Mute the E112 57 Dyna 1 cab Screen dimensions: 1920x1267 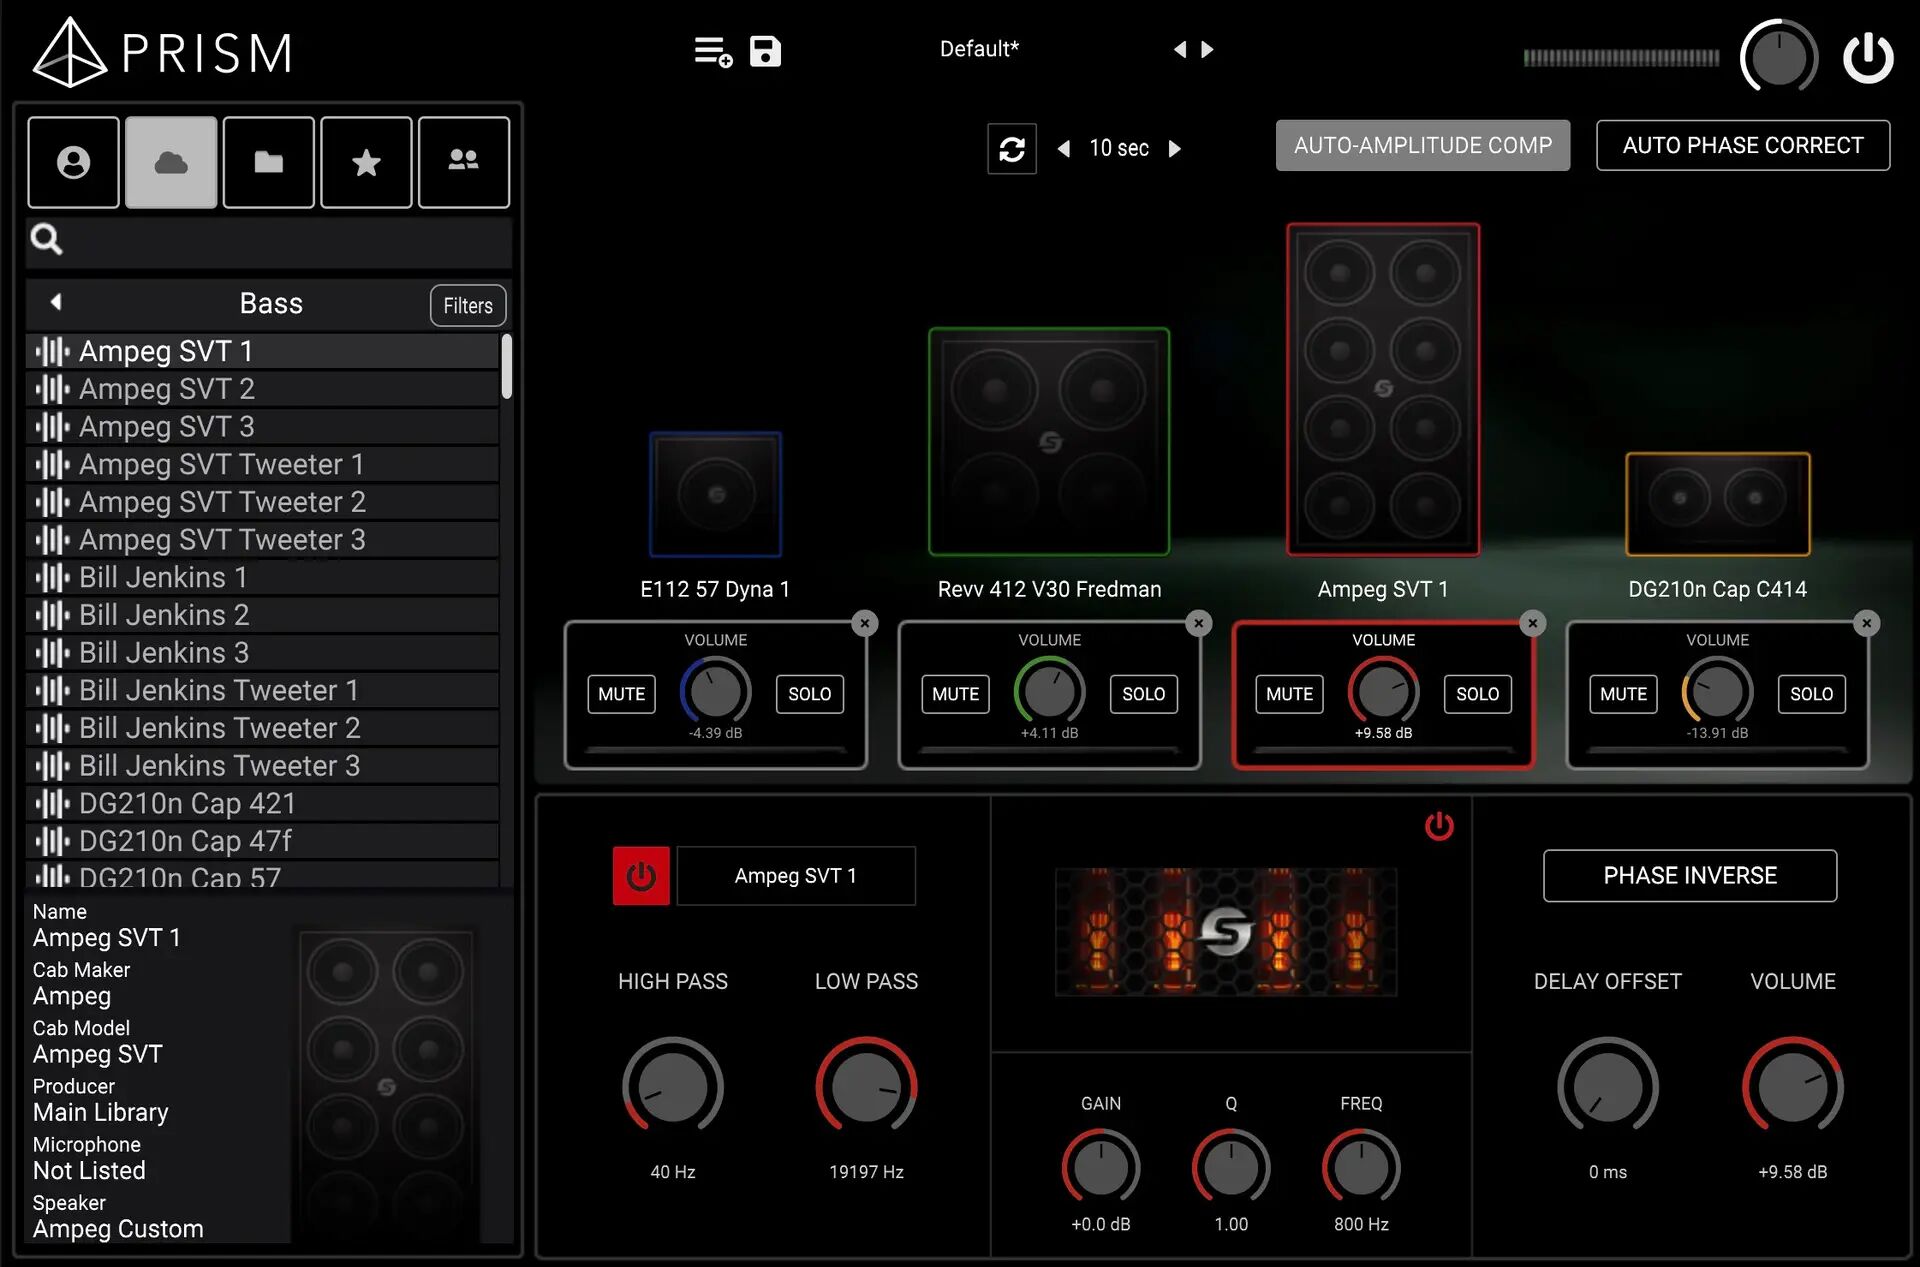pyautogui.click(x=621, y=694)
